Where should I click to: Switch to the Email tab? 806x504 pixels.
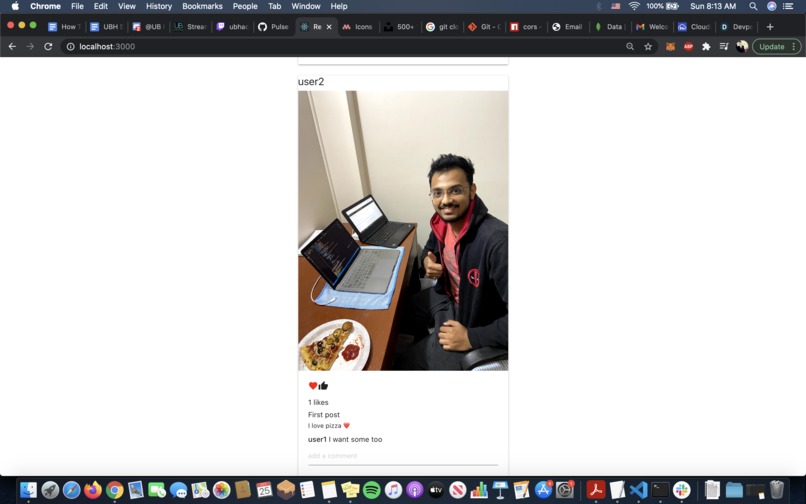click(x=568, y=27)
